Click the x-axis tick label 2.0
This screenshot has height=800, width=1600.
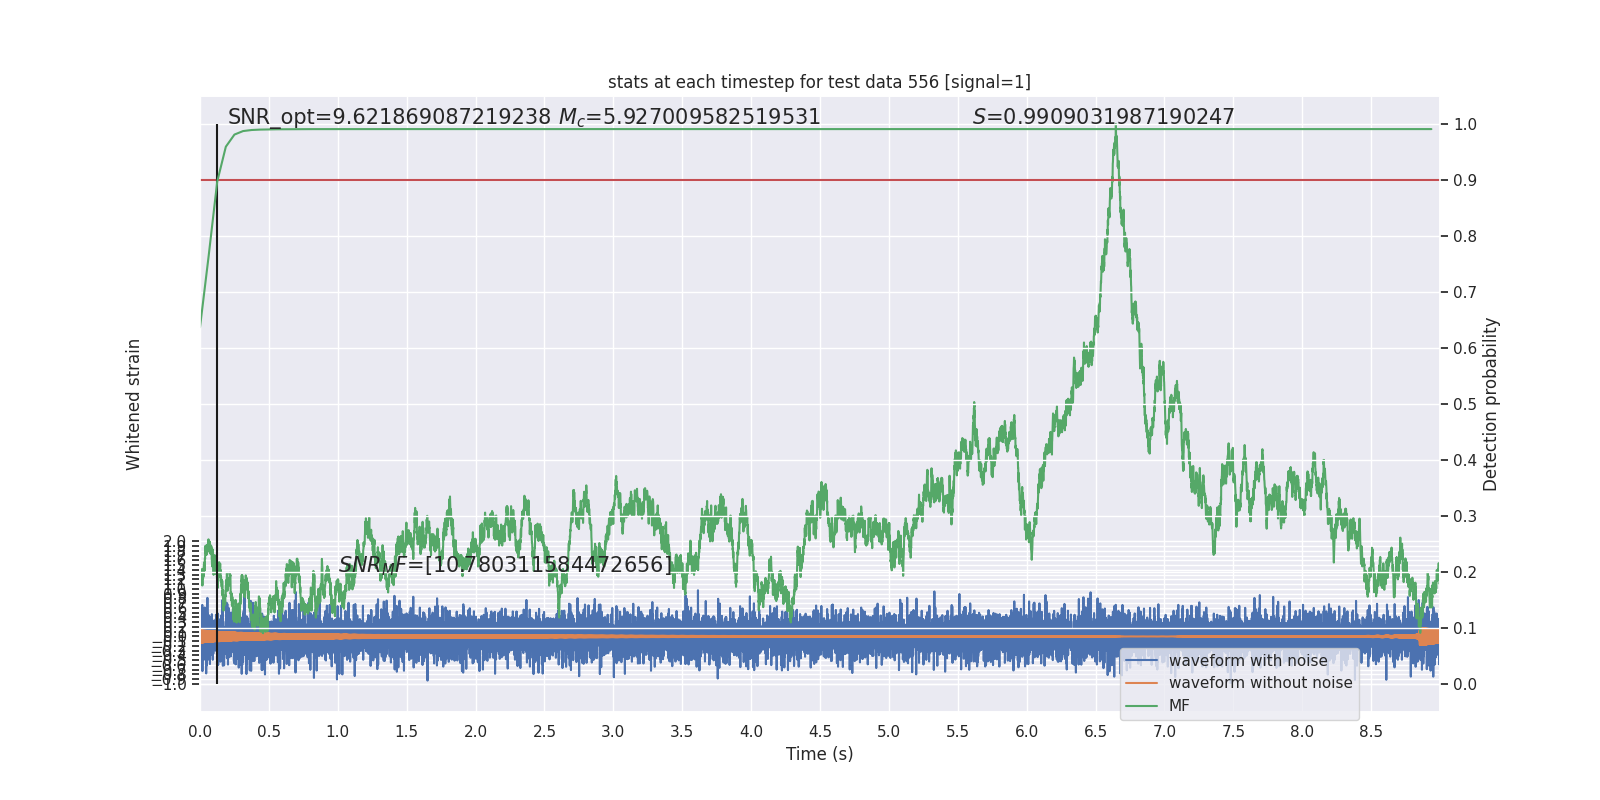476,732
